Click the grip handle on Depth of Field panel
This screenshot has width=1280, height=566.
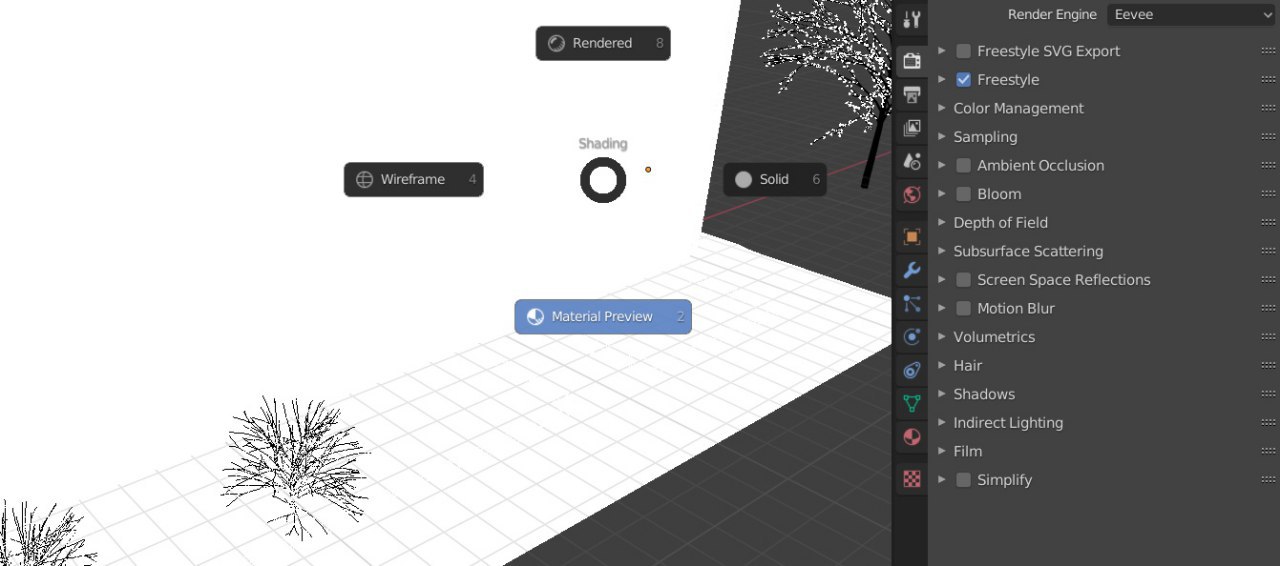coord(1268,223)
